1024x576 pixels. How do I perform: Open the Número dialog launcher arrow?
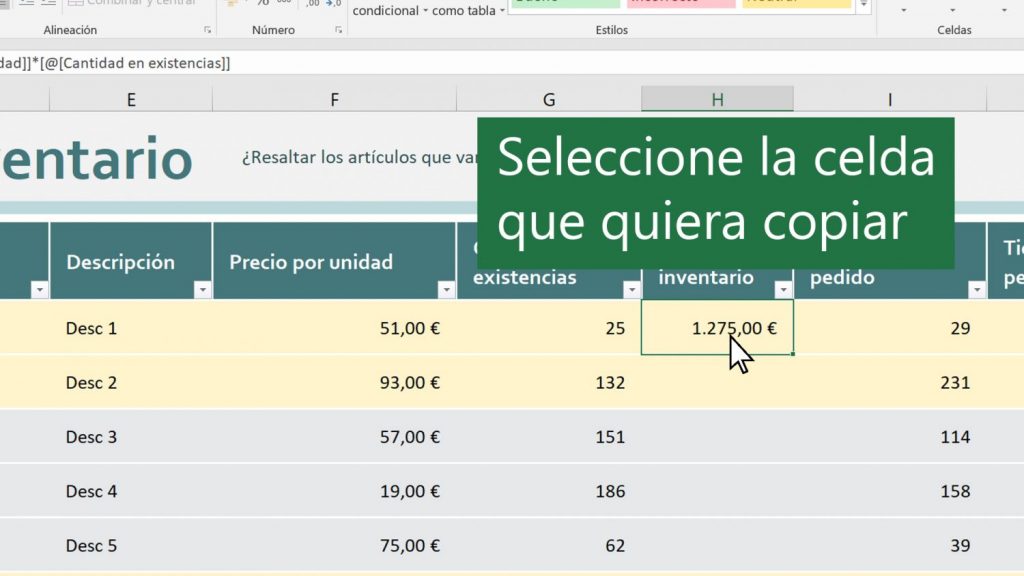[x=339, y=29]
